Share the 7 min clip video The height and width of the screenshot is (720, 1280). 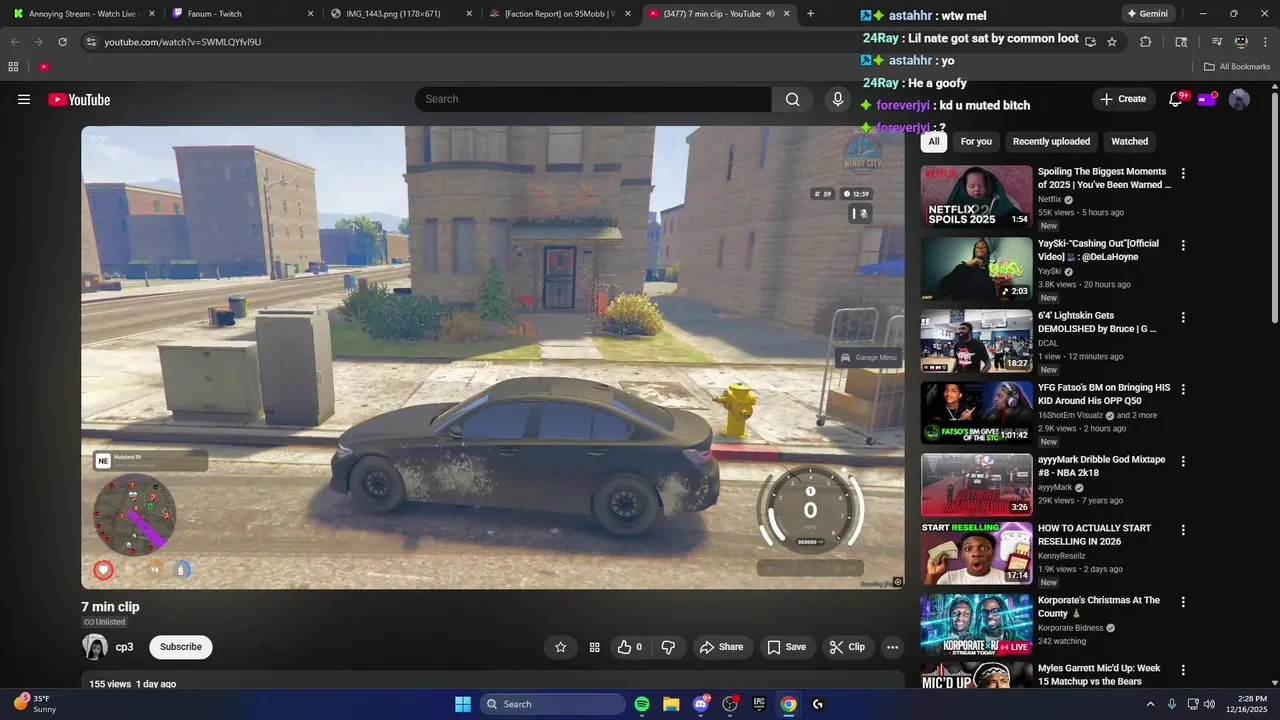(721, 647)
